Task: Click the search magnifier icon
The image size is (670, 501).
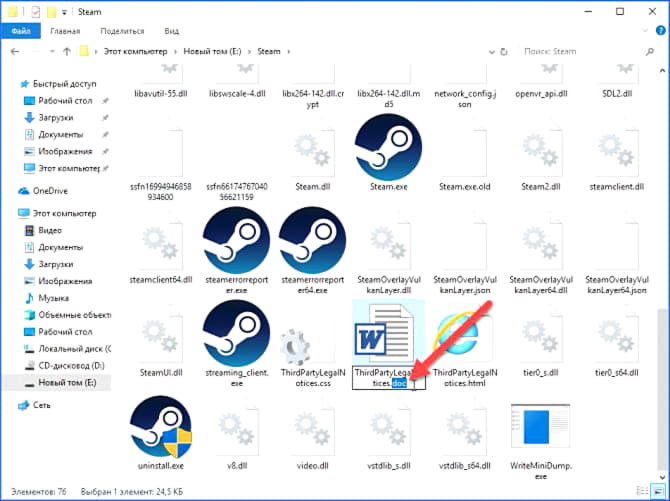Action: tap(650, 51)
